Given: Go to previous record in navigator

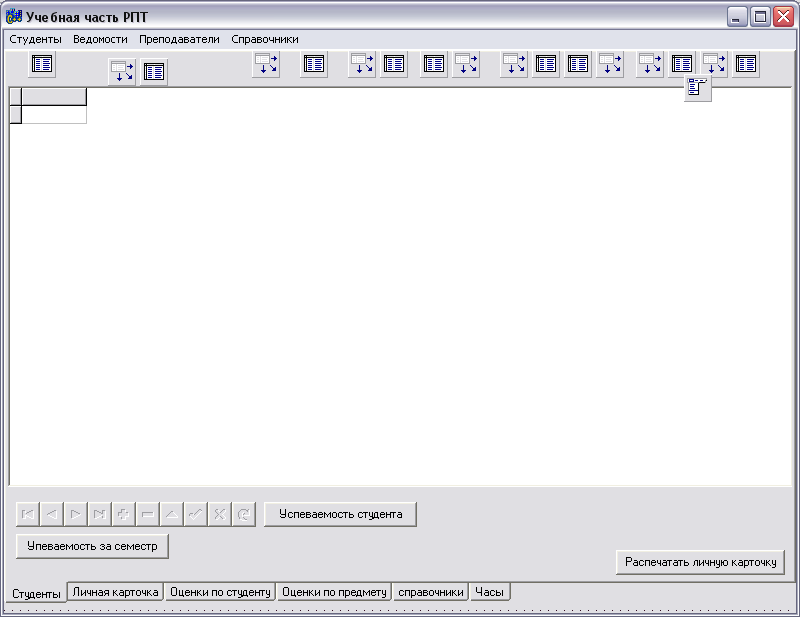Looking at the screenshot, I should (x=52, y=514).
